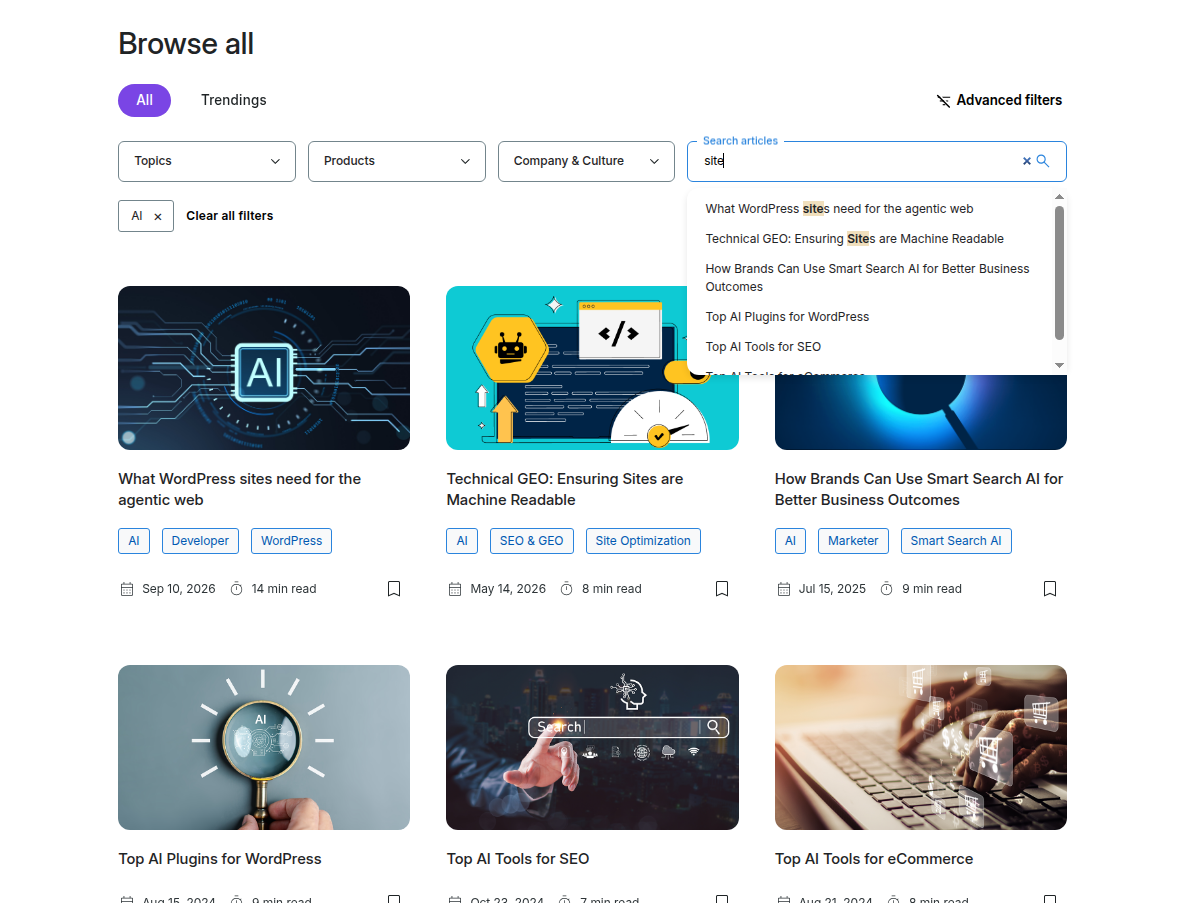
Task: Remove the AI filter chip x
Action: tap(158, 217)
